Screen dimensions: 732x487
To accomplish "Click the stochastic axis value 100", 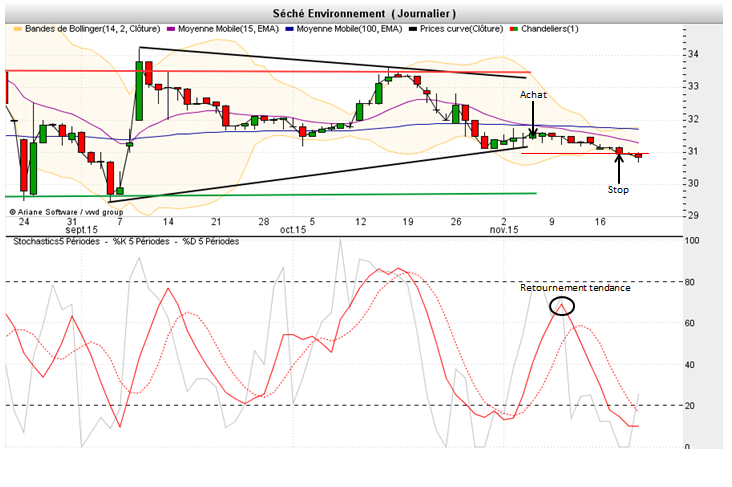I will pos(692,240).
